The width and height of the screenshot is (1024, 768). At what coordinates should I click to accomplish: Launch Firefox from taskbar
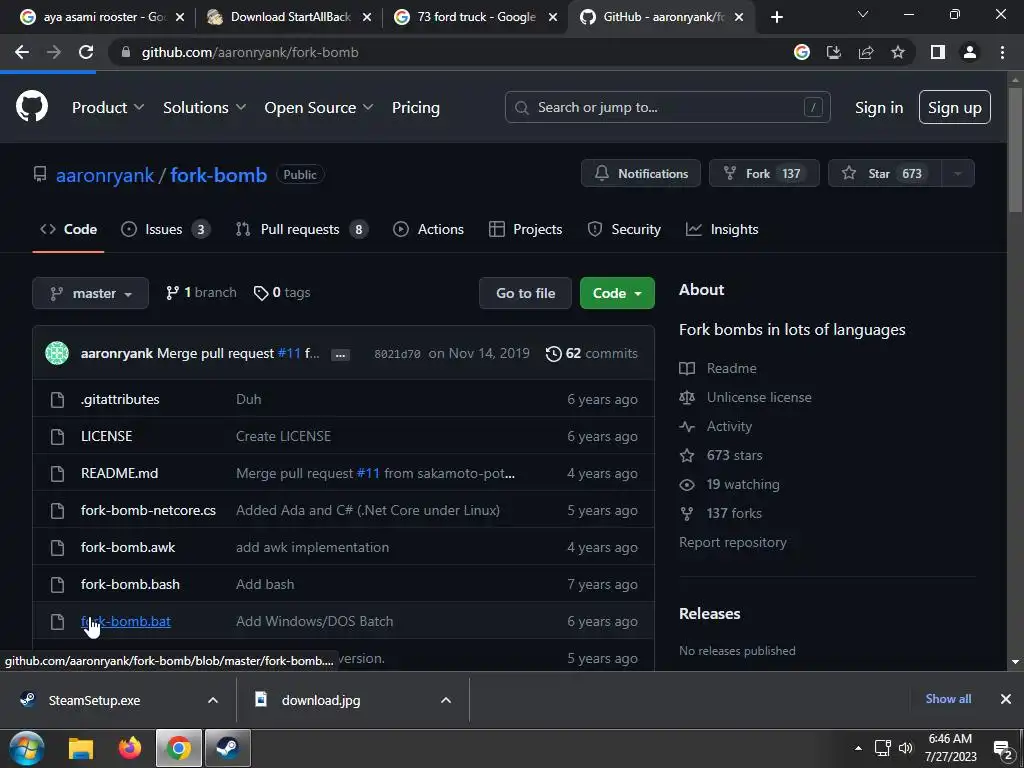pyautogui.click(x=129, y=748)
